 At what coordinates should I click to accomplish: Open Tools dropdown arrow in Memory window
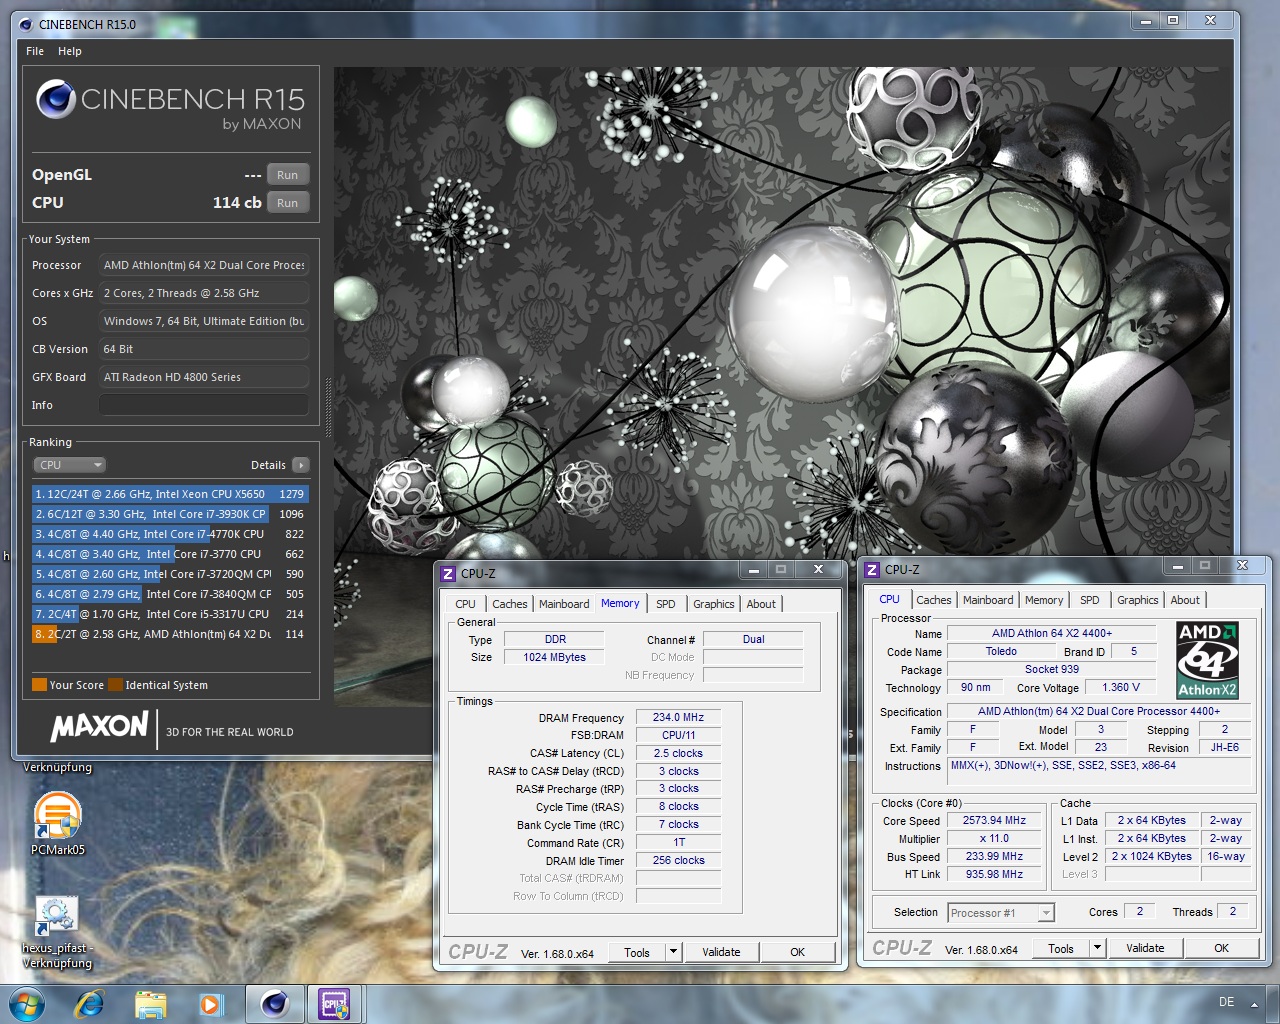(673, 952)
